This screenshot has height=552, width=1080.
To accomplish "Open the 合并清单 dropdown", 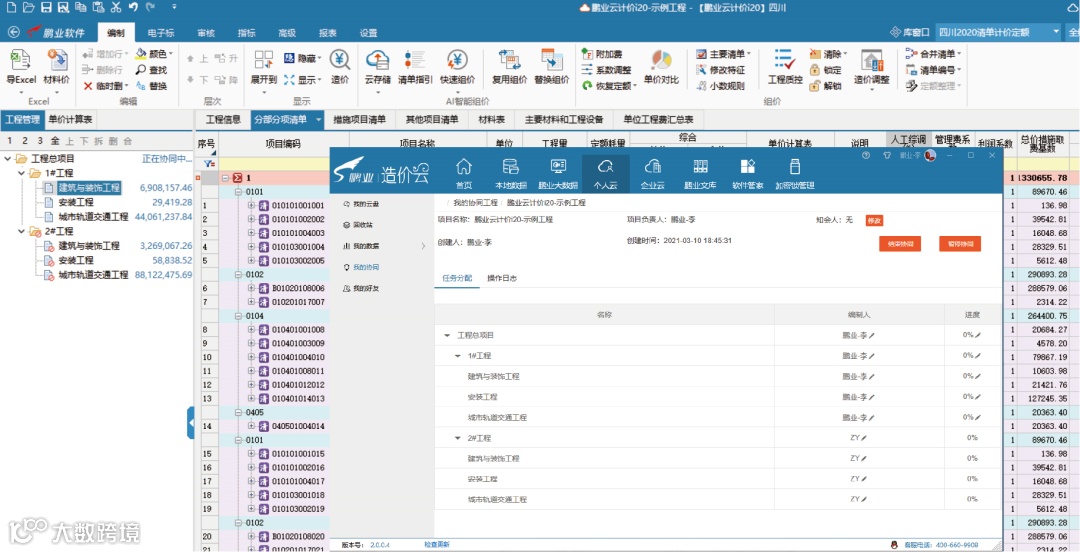I will 933,54.
